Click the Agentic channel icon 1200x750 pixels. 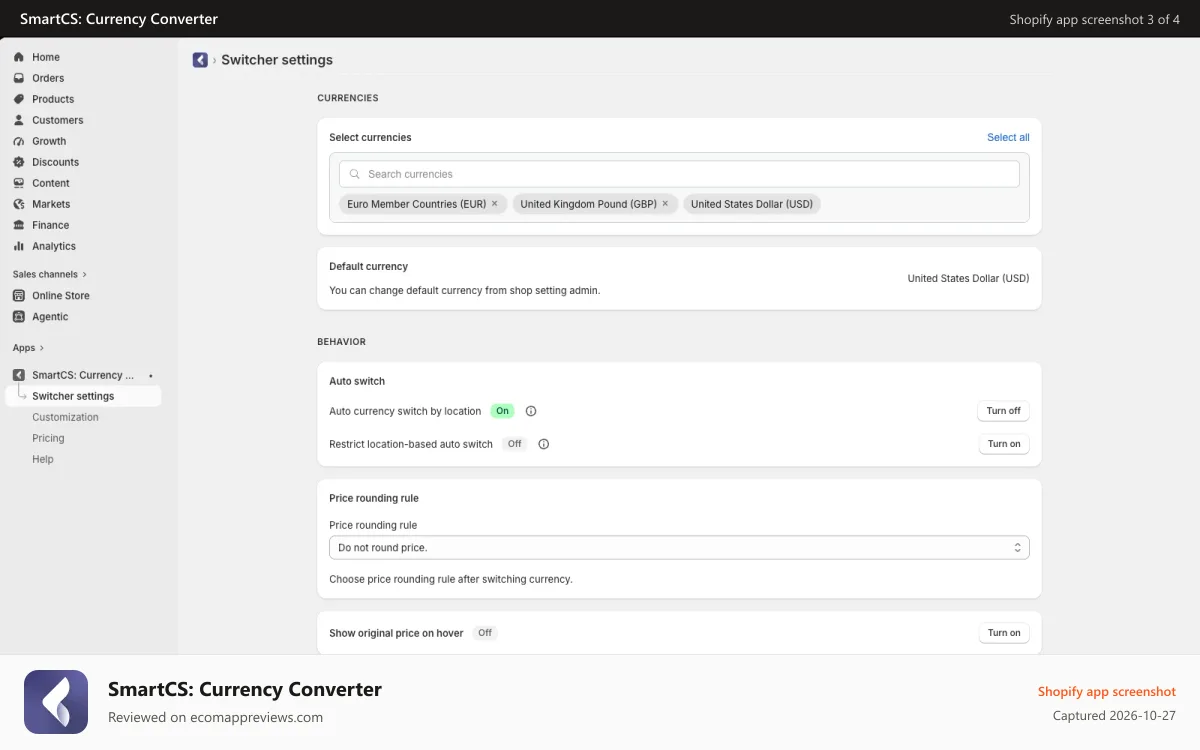pos(18,316)
